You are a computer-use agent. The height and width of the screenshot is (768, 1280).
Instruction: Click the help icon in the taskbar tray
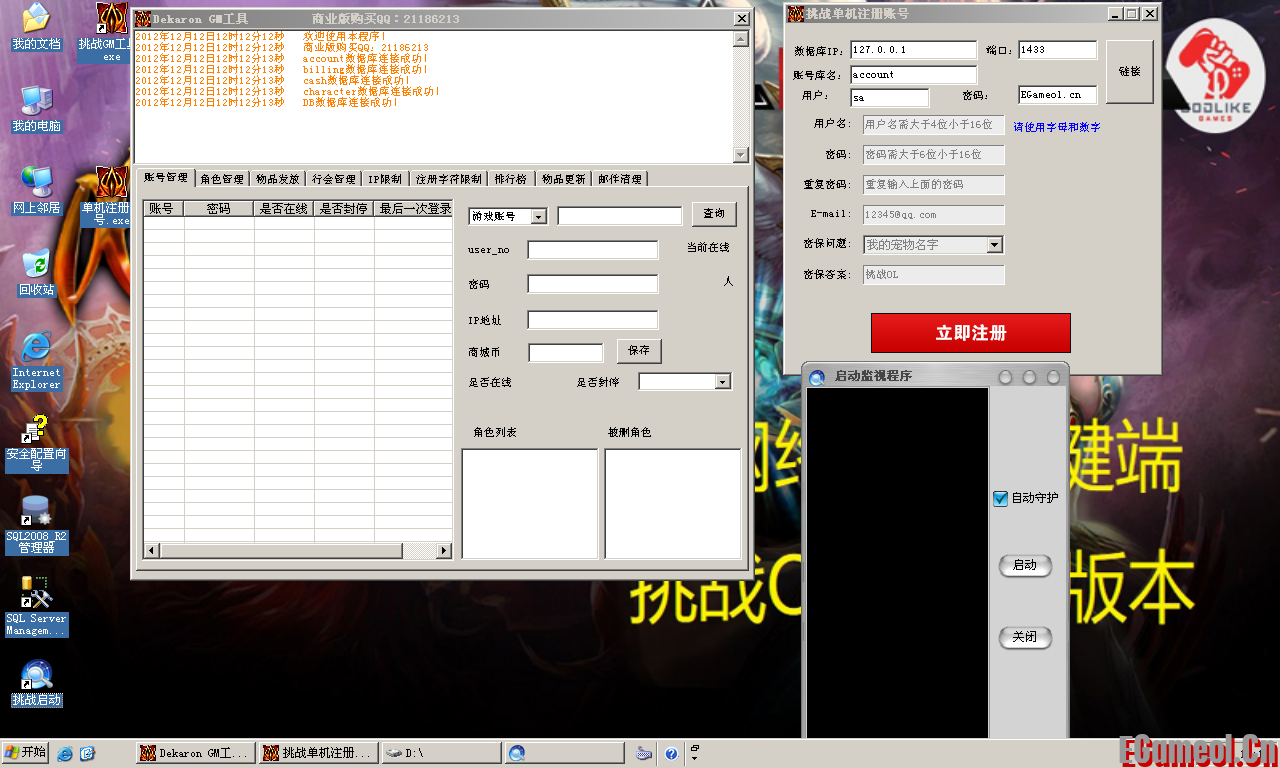tap(671, 753)
